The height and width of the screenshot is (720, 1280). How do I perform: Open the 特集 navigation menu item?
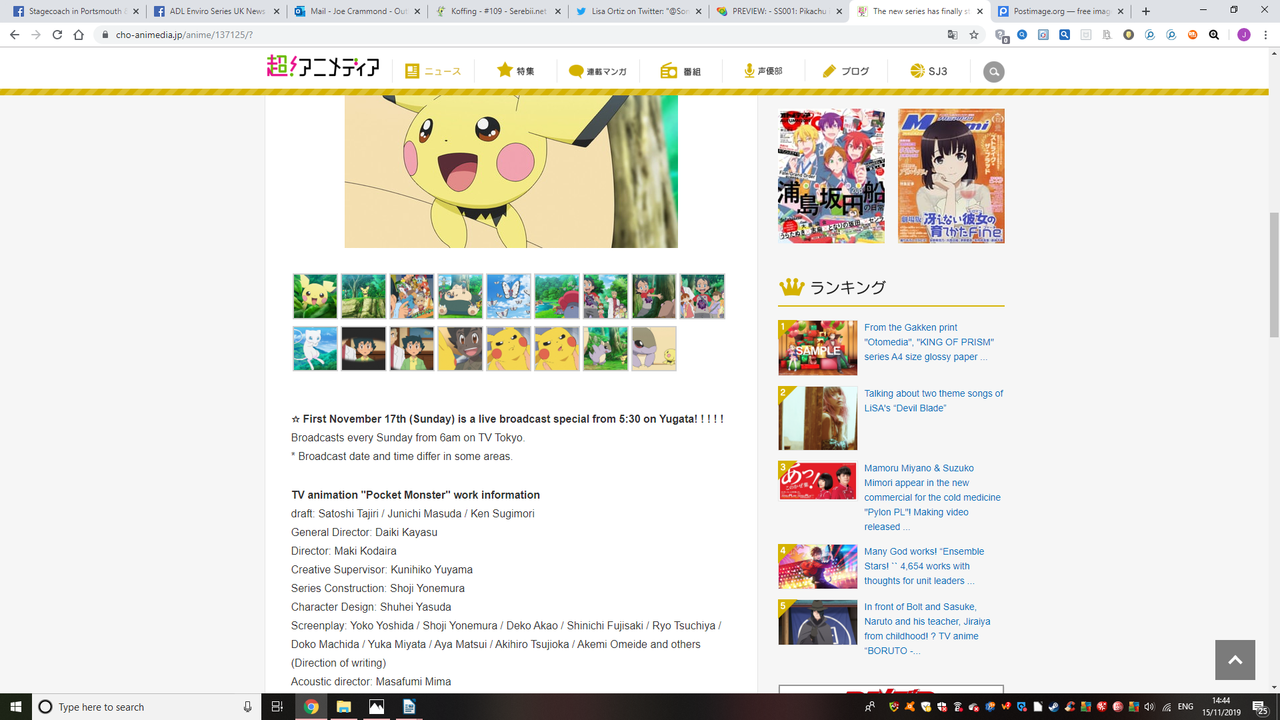click(516, 71)
